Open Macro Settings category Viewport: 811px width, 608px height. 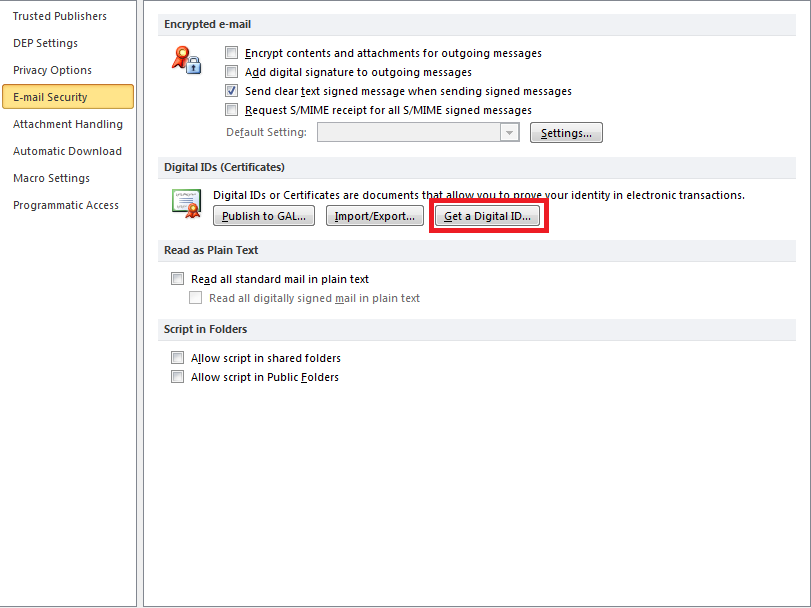pyautogui.click(x=52, y=178)
